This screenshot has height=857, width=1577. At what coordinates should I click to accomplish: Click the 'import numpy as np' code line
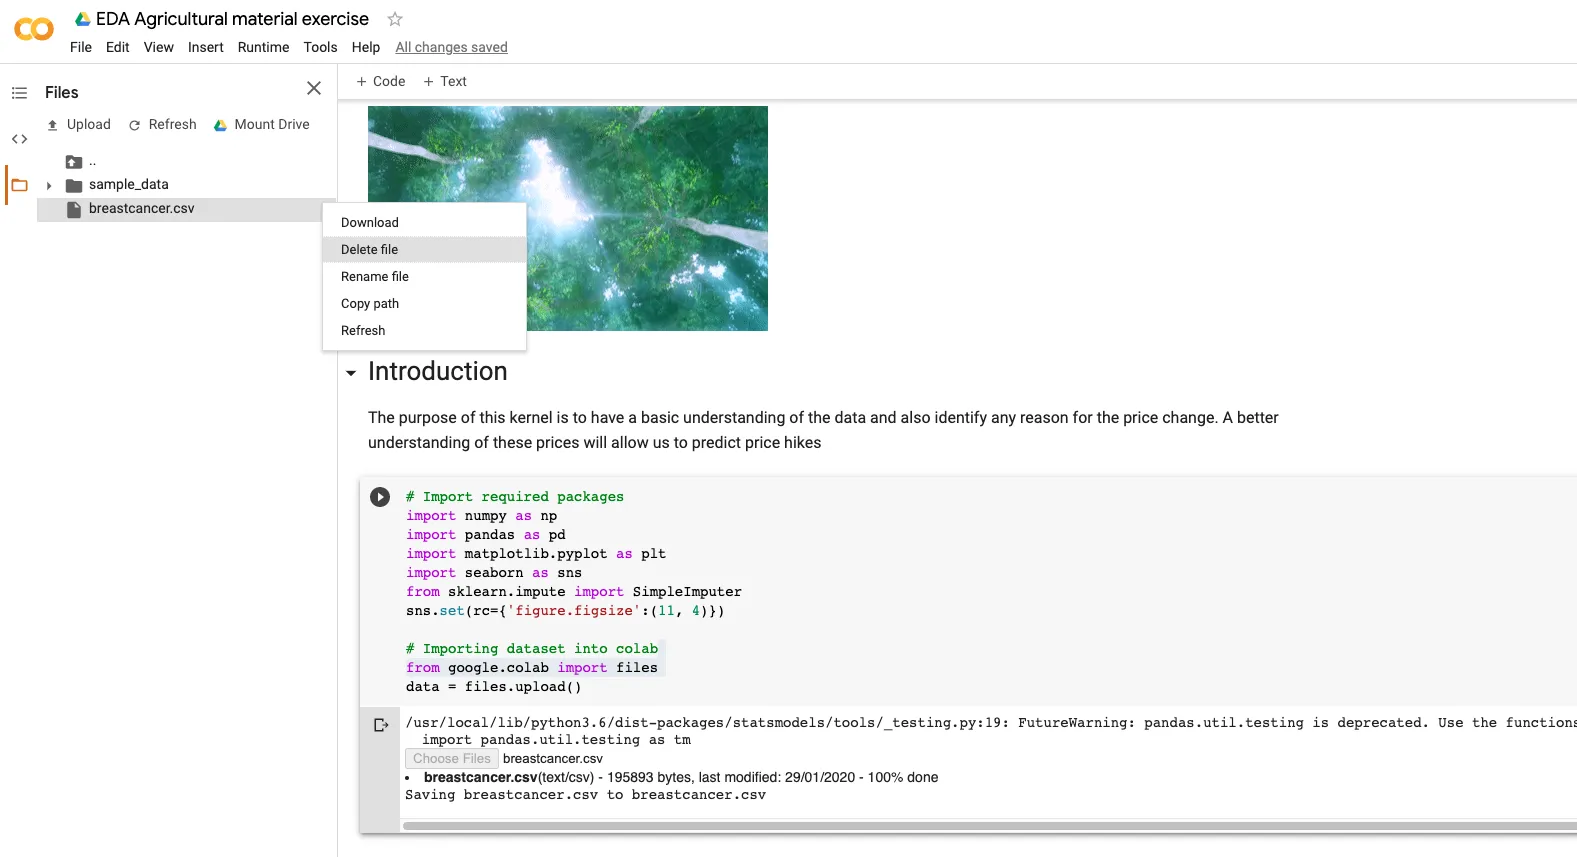pos(482,516)
